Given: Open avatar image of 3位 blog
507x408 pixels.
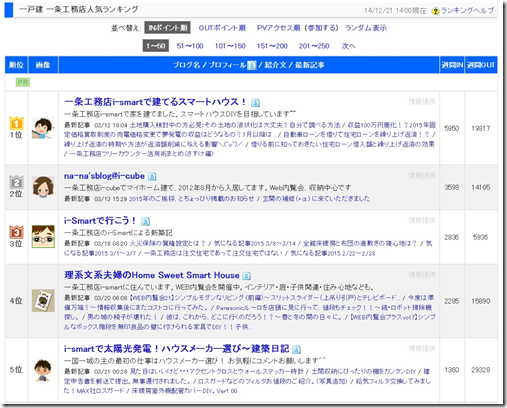Looking at the screenshot, I should (x=43, y=237).
